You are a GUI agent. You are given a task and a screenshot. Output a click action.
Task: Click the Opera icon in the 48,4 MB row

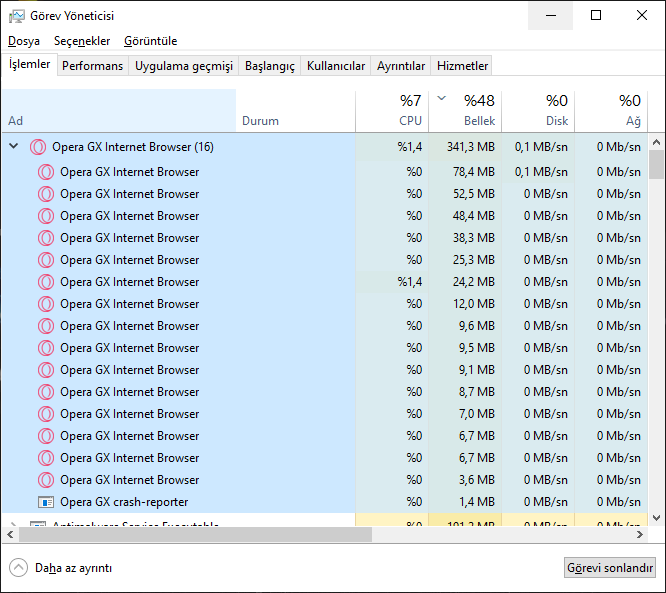pos(46,216)
